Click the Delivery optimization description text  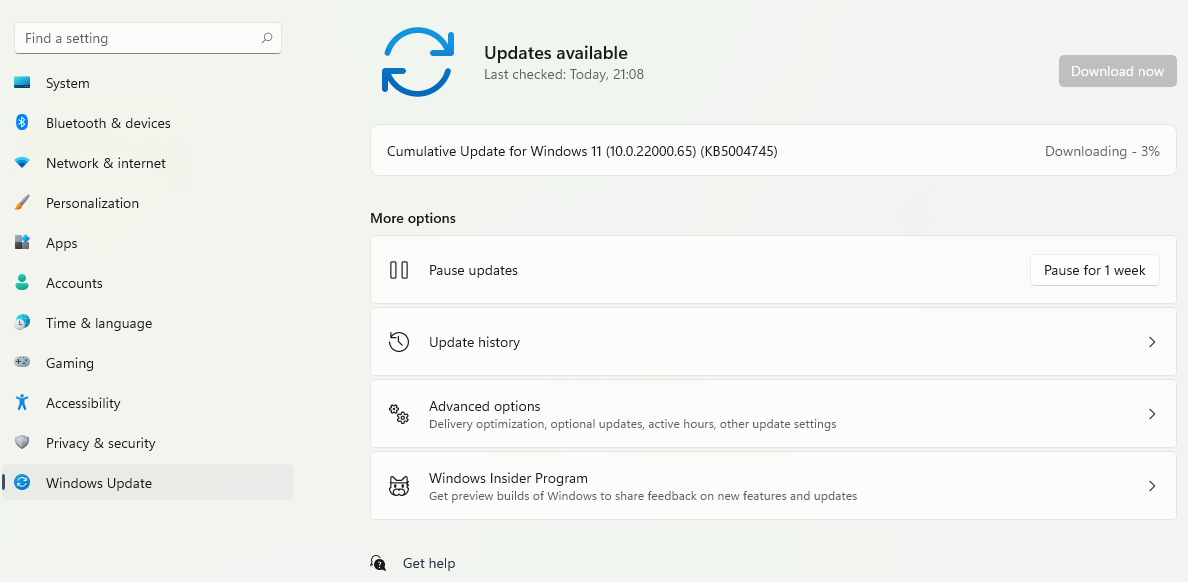coord(633,424)
